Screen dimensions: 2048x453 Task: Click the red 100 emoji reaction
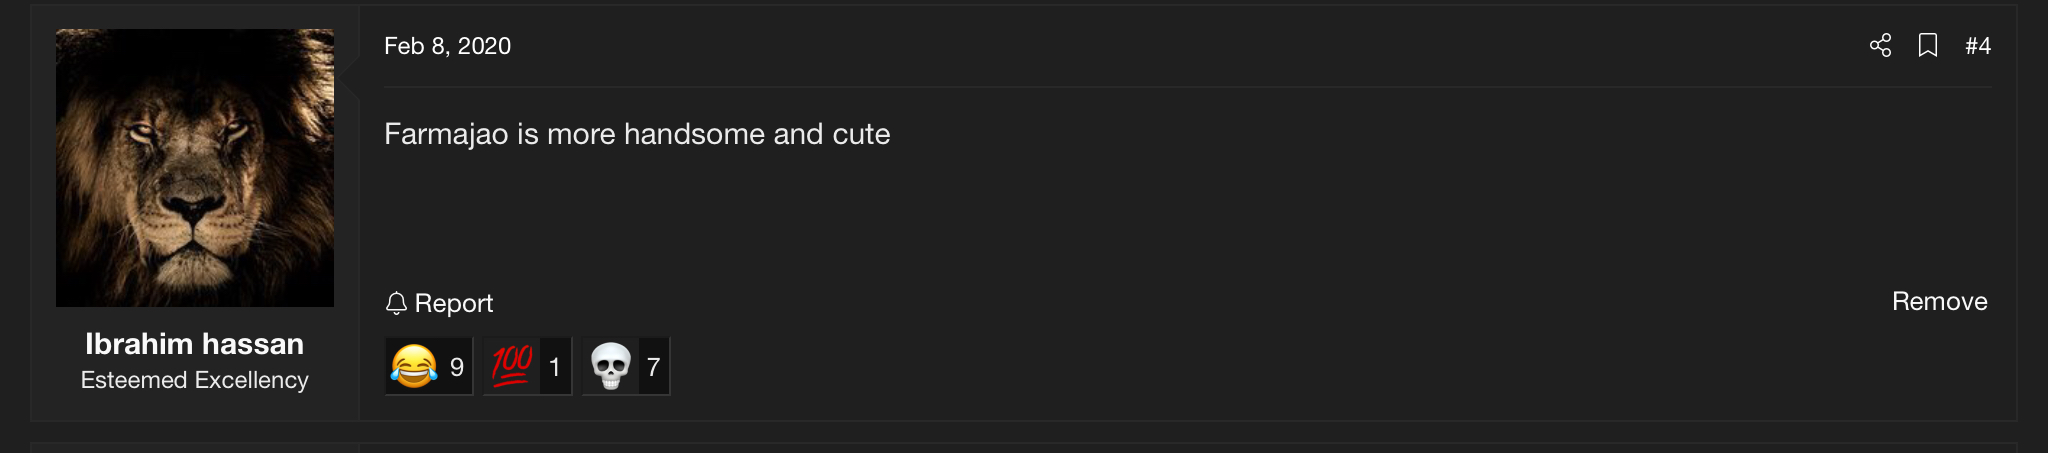click(x=512, y=367)
